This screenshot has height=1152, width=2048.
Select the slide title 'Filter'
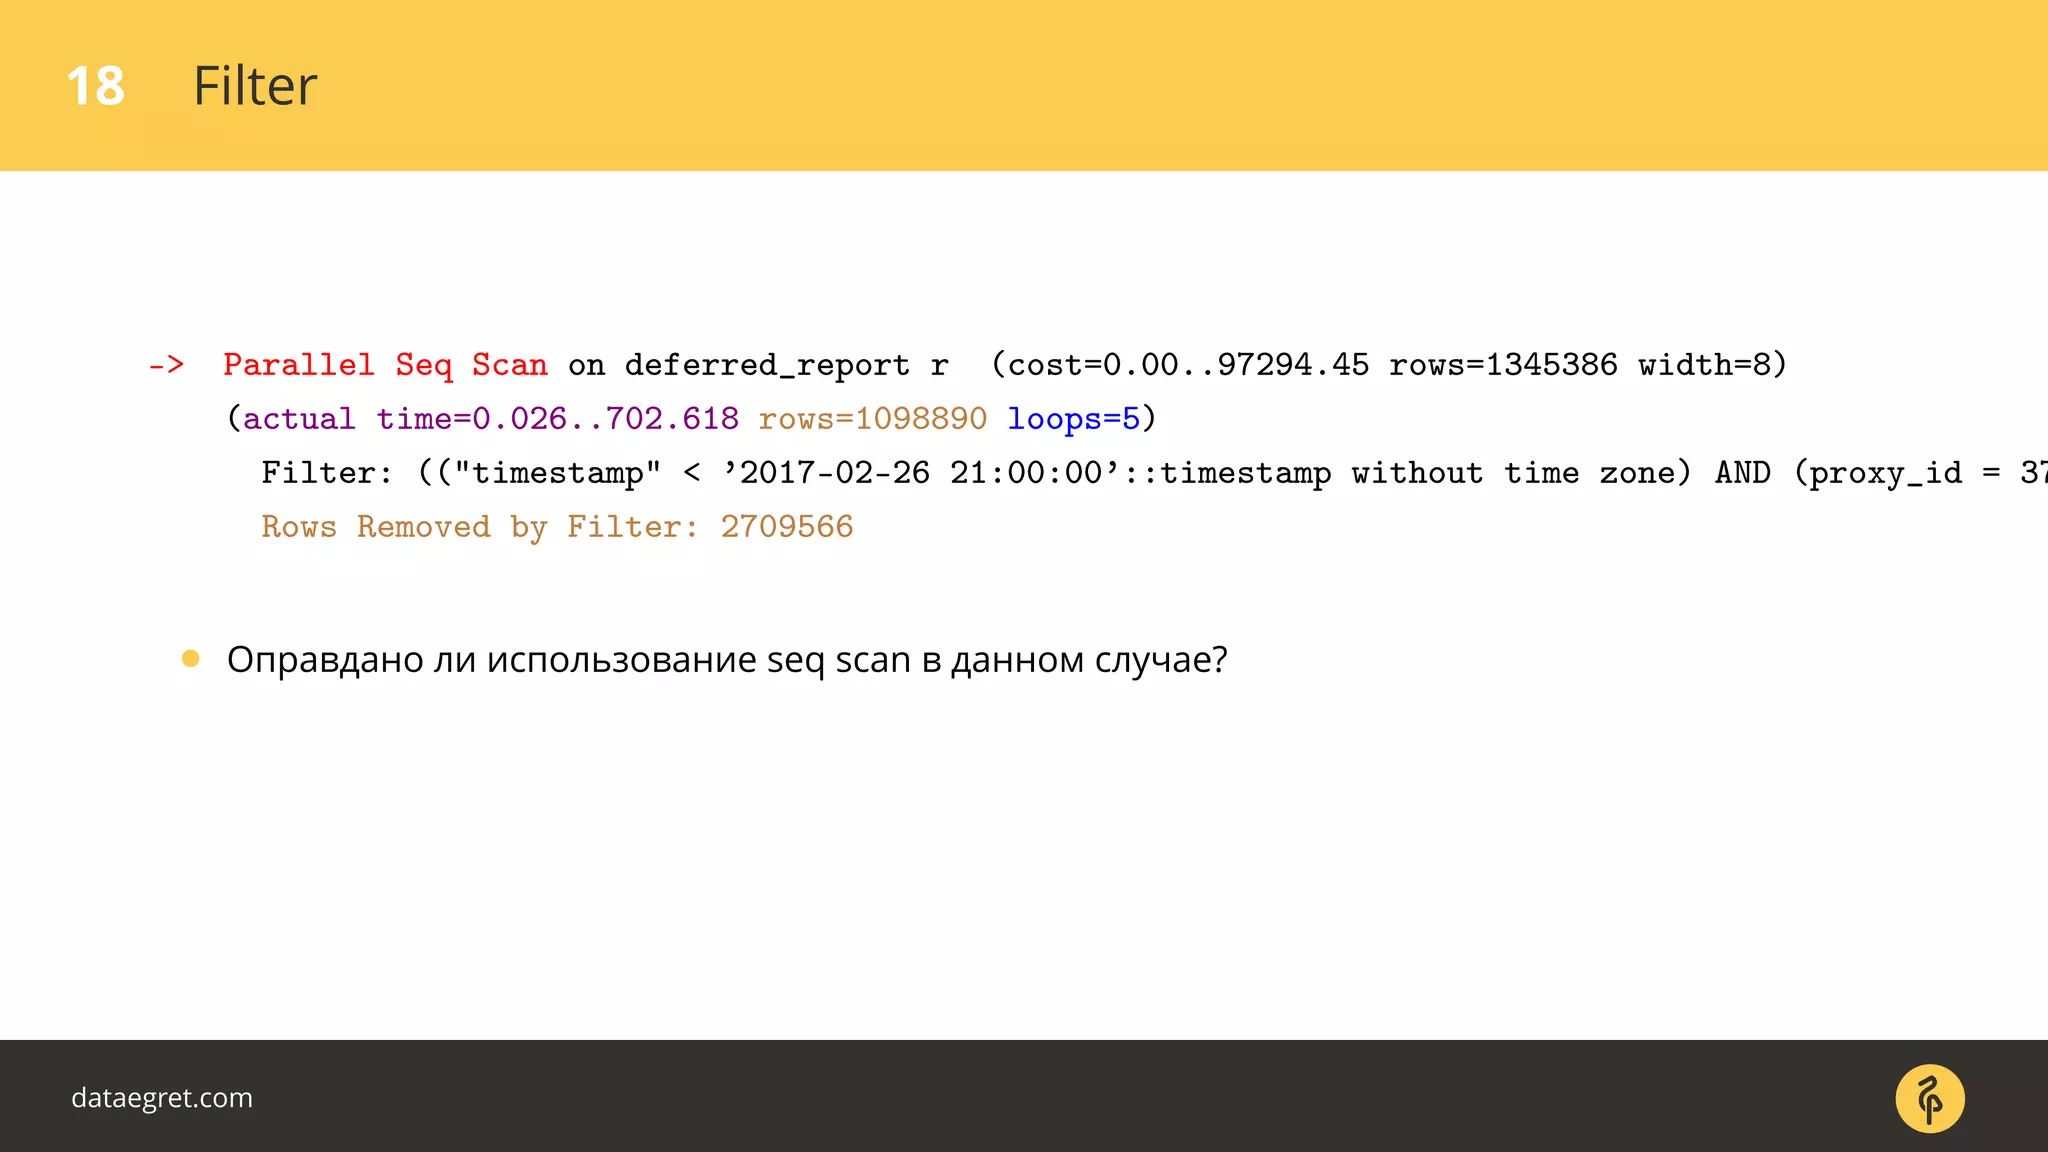[255, 86]
